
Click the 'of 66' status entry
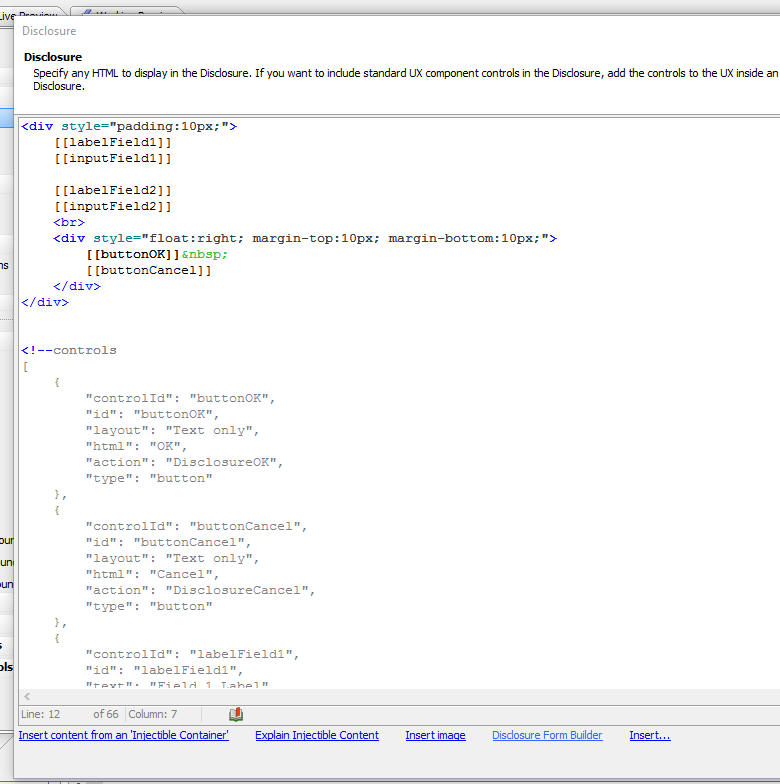pyautogui.click(x=106, y=714)
